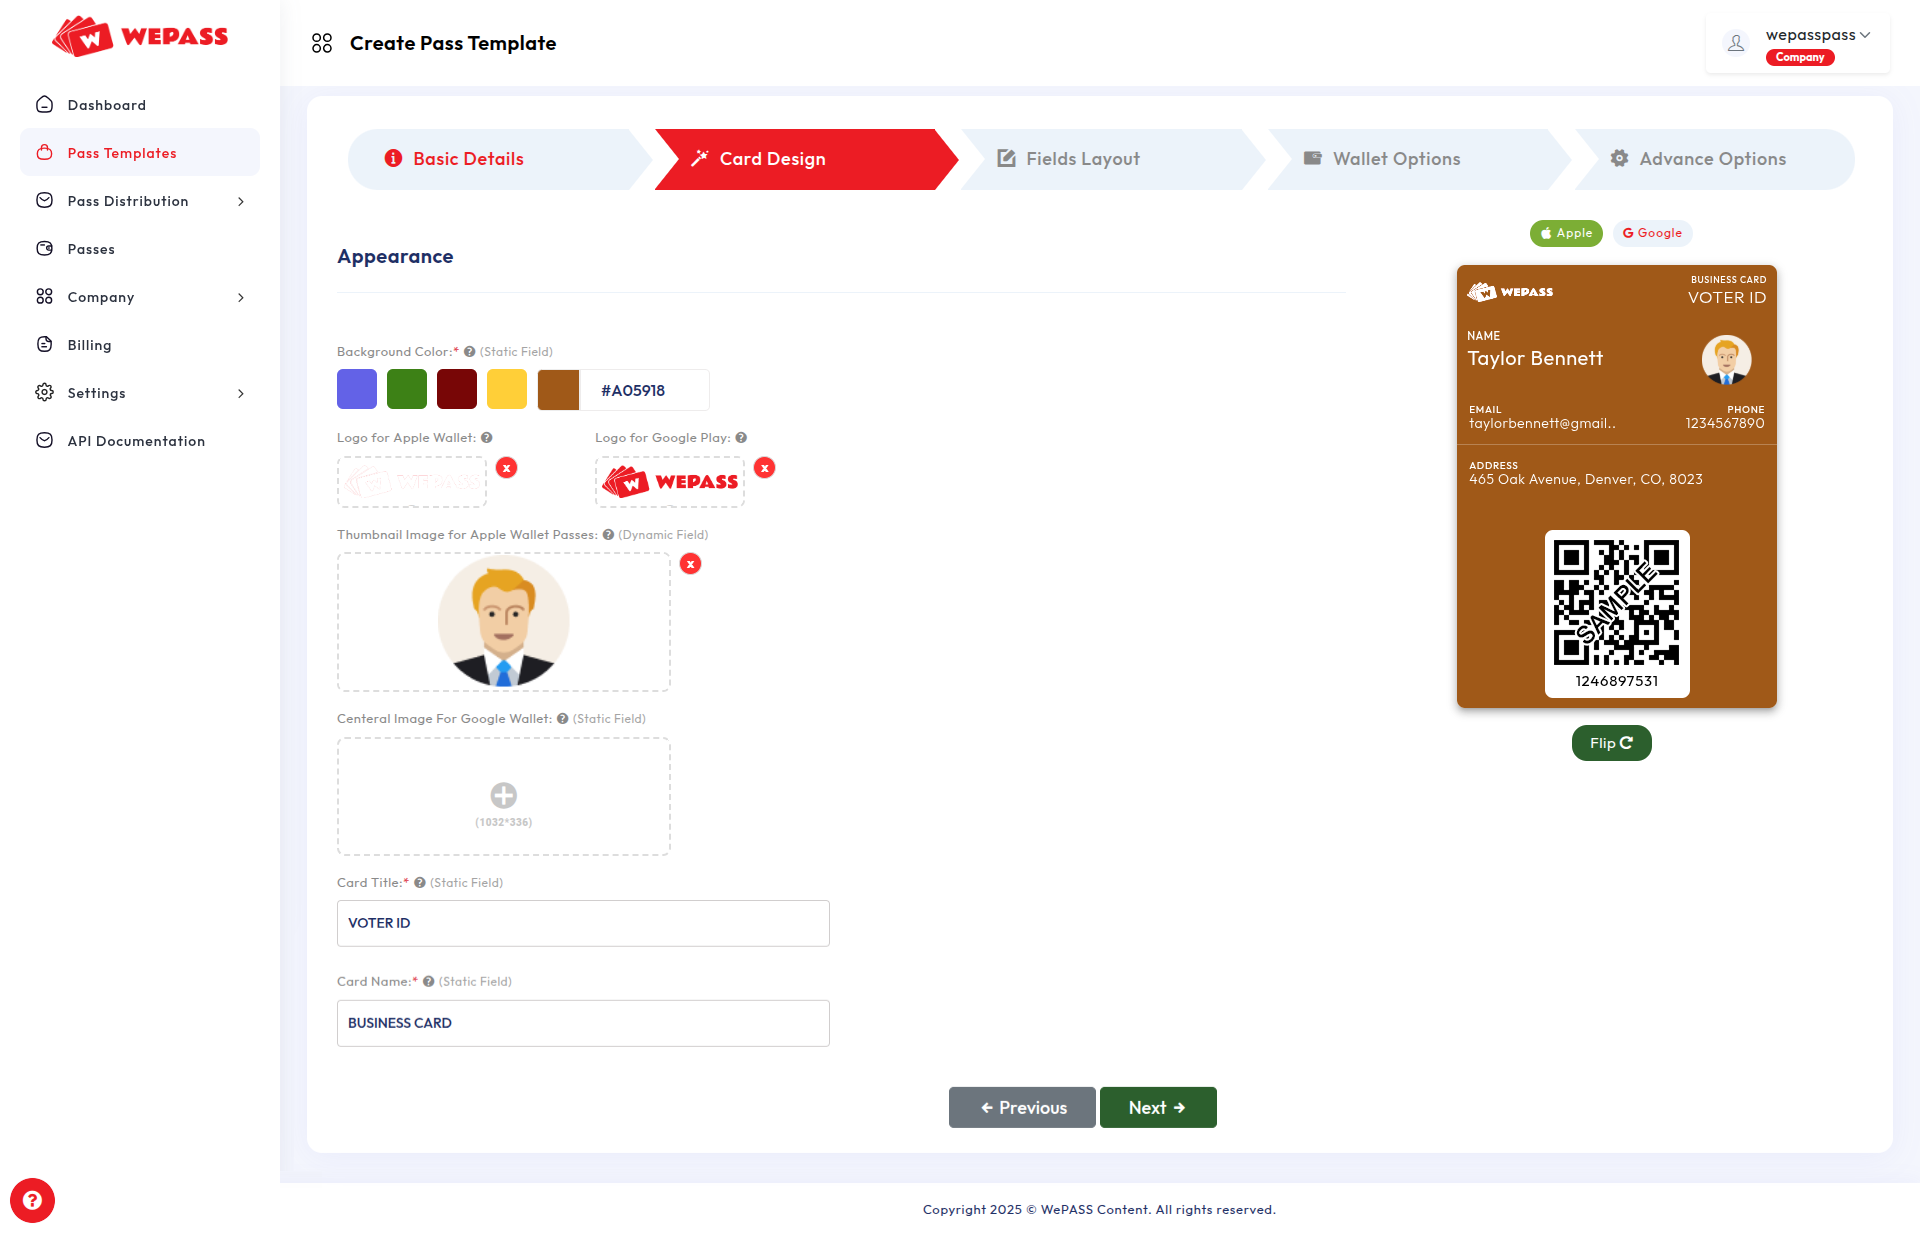Expand the Pass Distribution menu

(127, 200)
